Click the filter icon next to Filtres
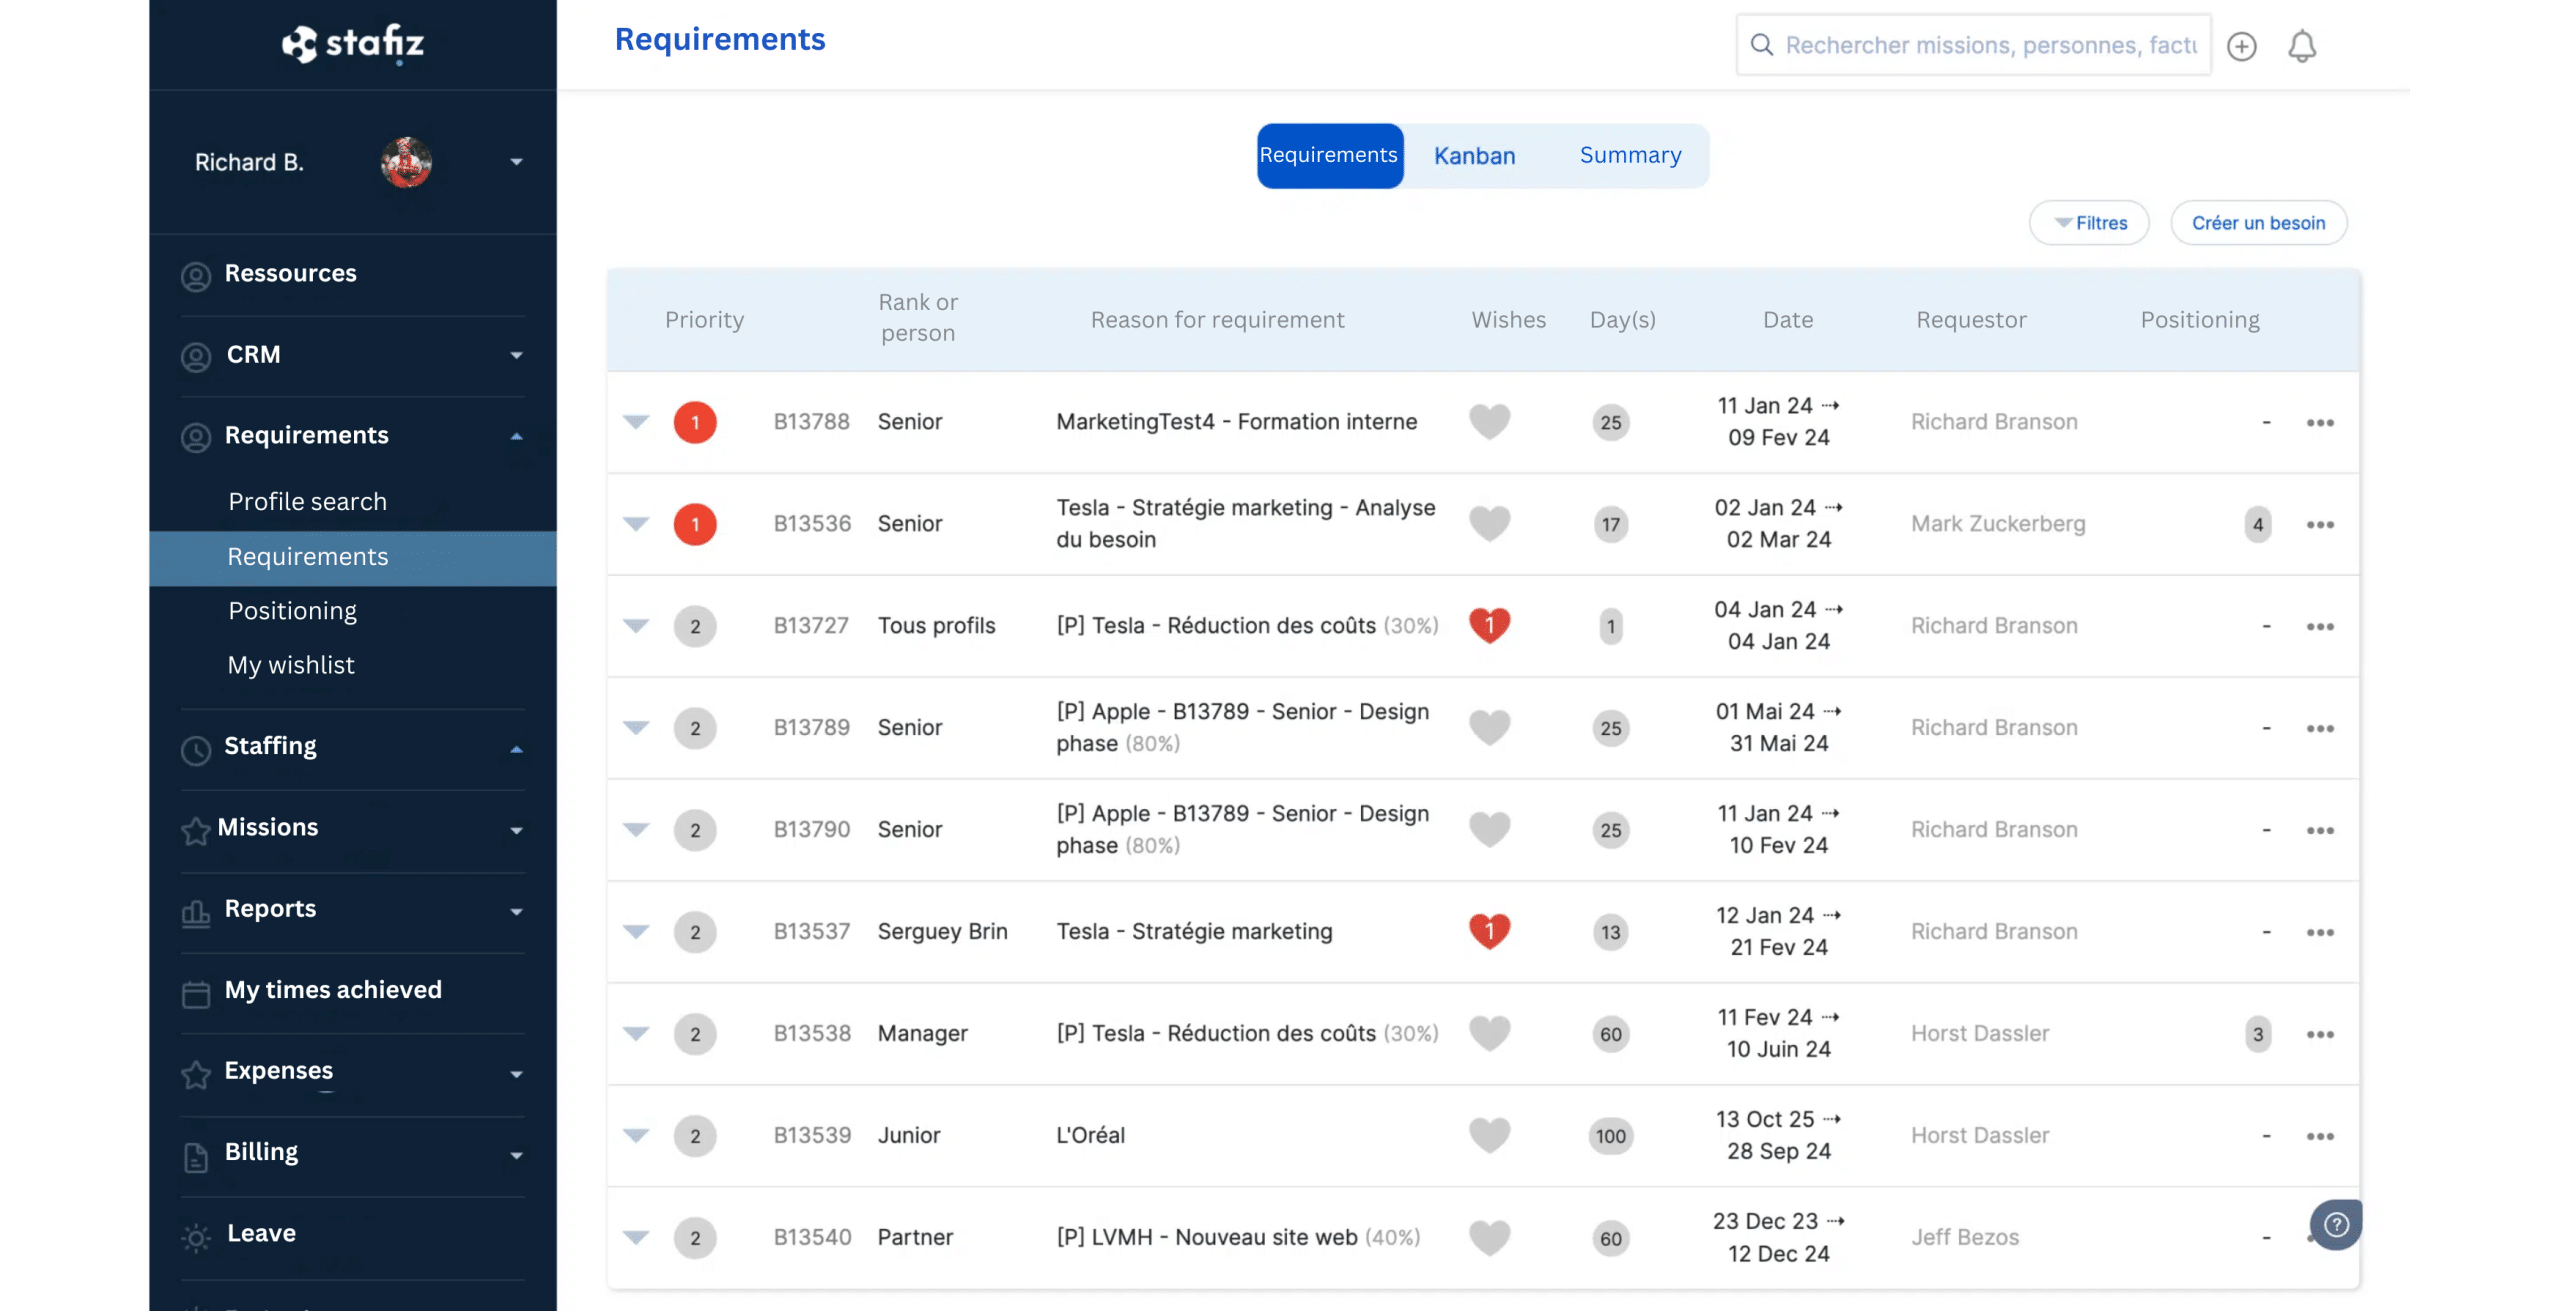This screenshot has height=1311, width=2560. [x=2062, y=221]
